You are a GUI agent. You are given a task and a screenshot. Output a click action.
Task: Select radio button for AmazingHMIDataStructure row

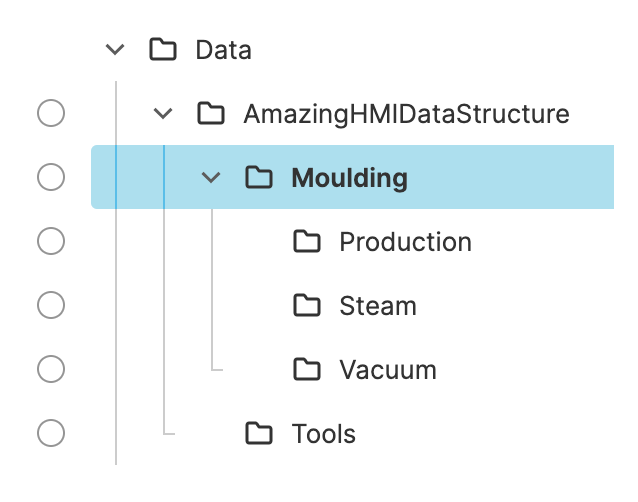pyautogui.click(x=51, y=113)
